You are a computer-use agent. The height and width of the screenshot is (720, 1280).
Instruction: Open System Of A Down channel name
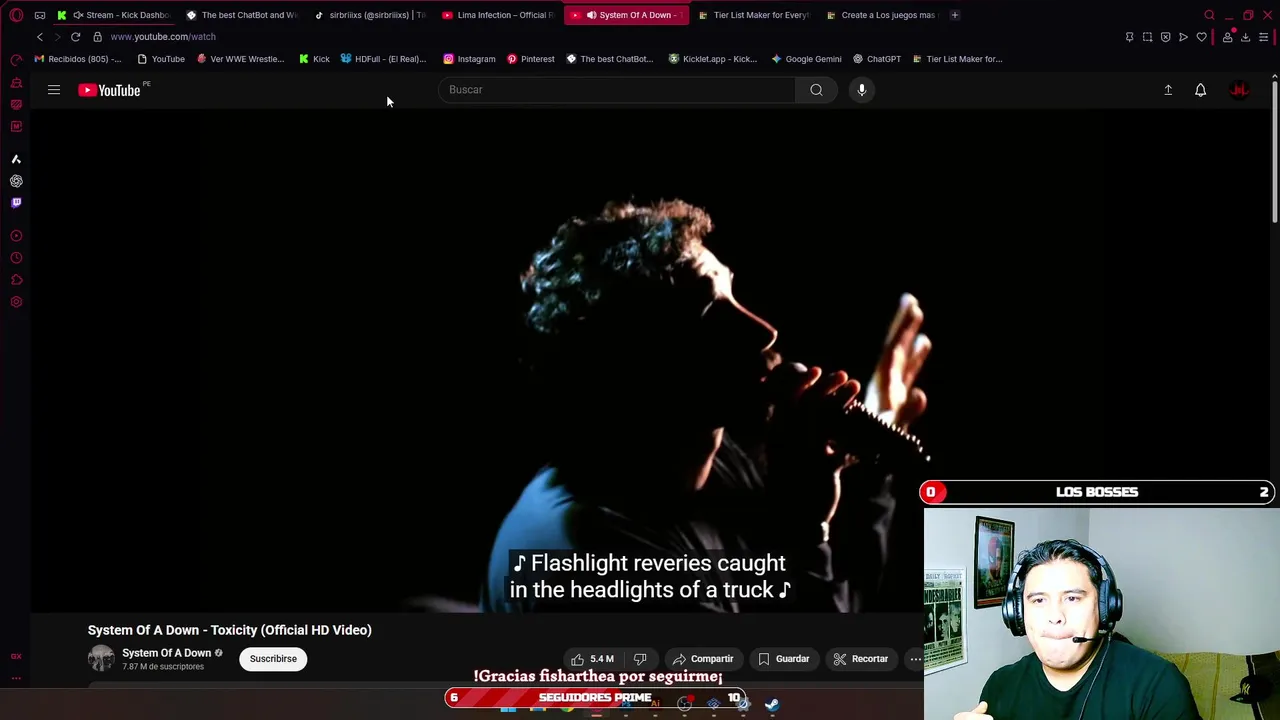click(166, 653)
